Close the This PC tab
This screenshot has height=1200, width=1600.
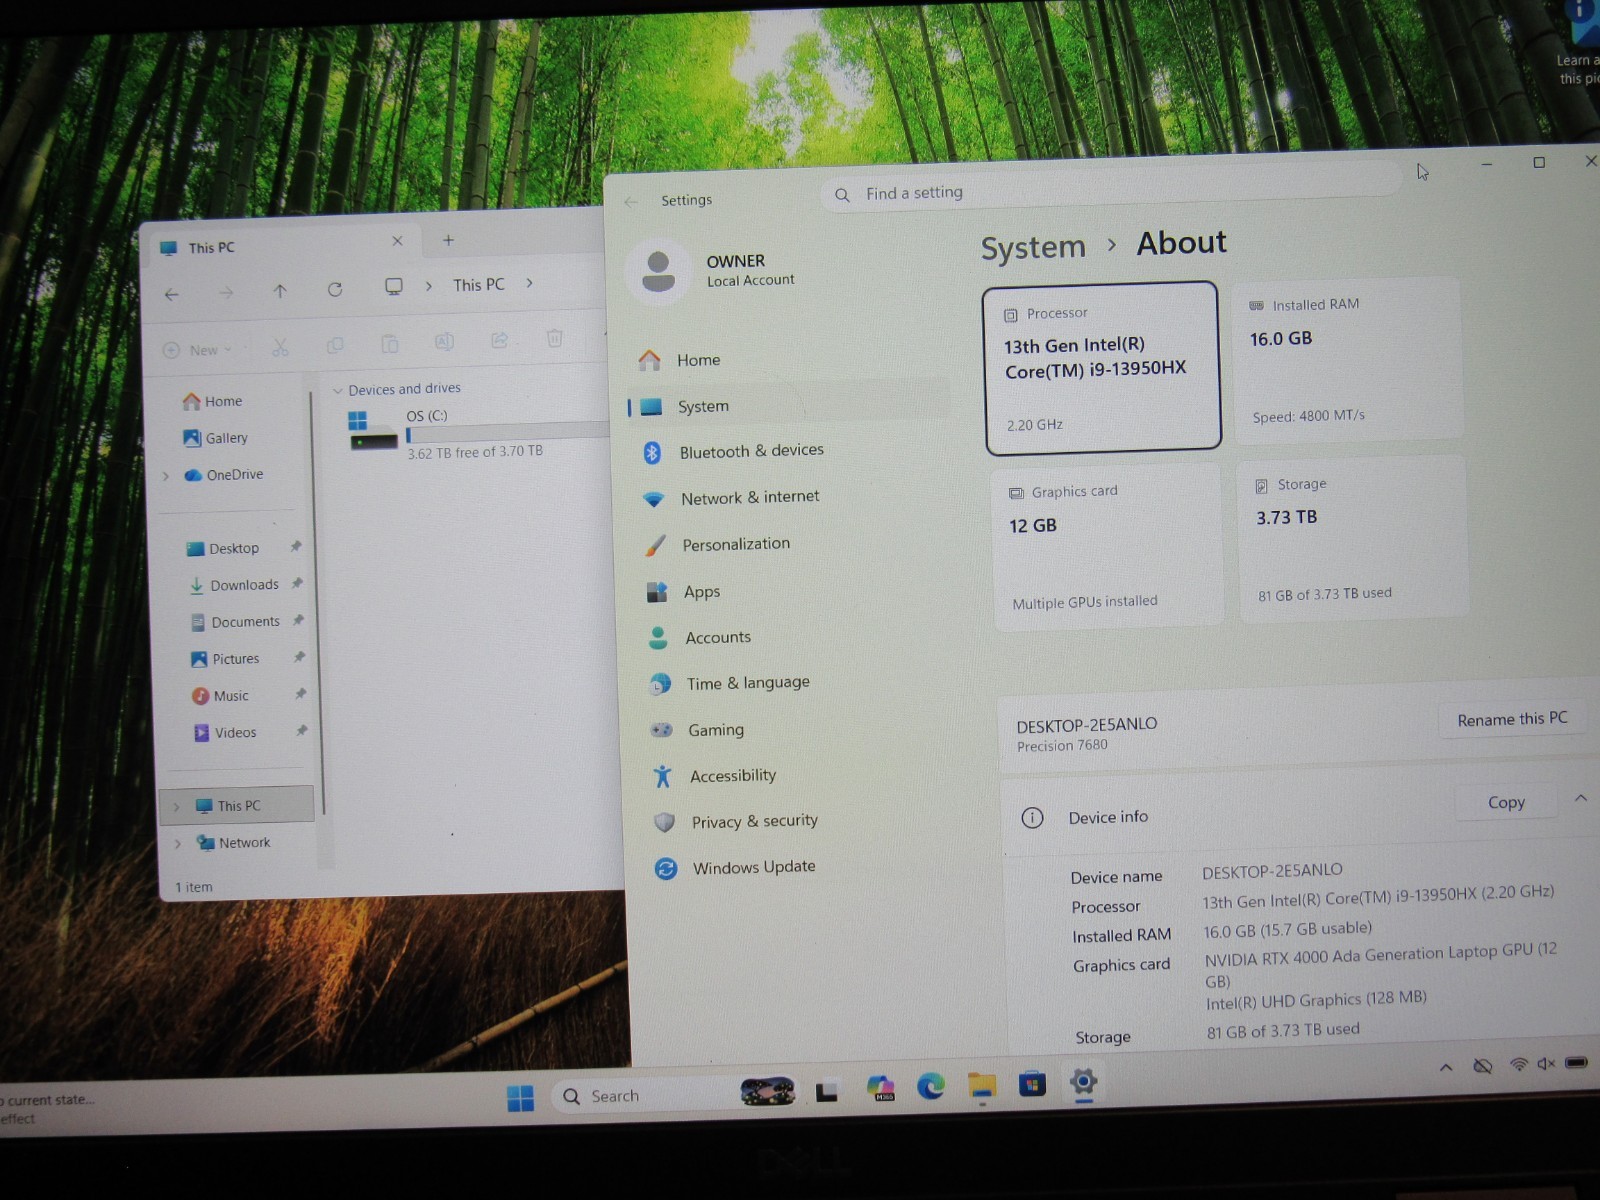coord(397,241)
